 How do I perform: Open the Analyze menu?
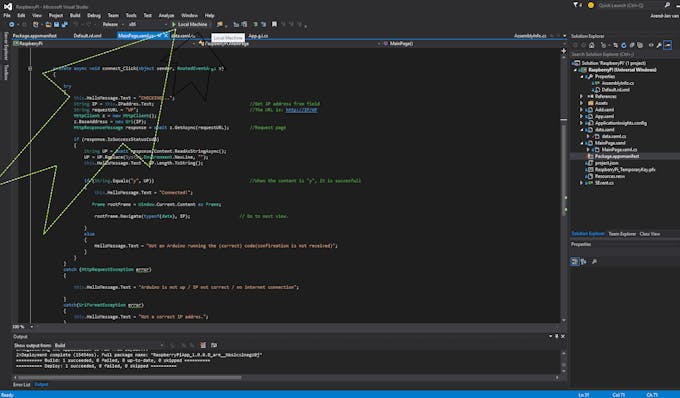166,15
